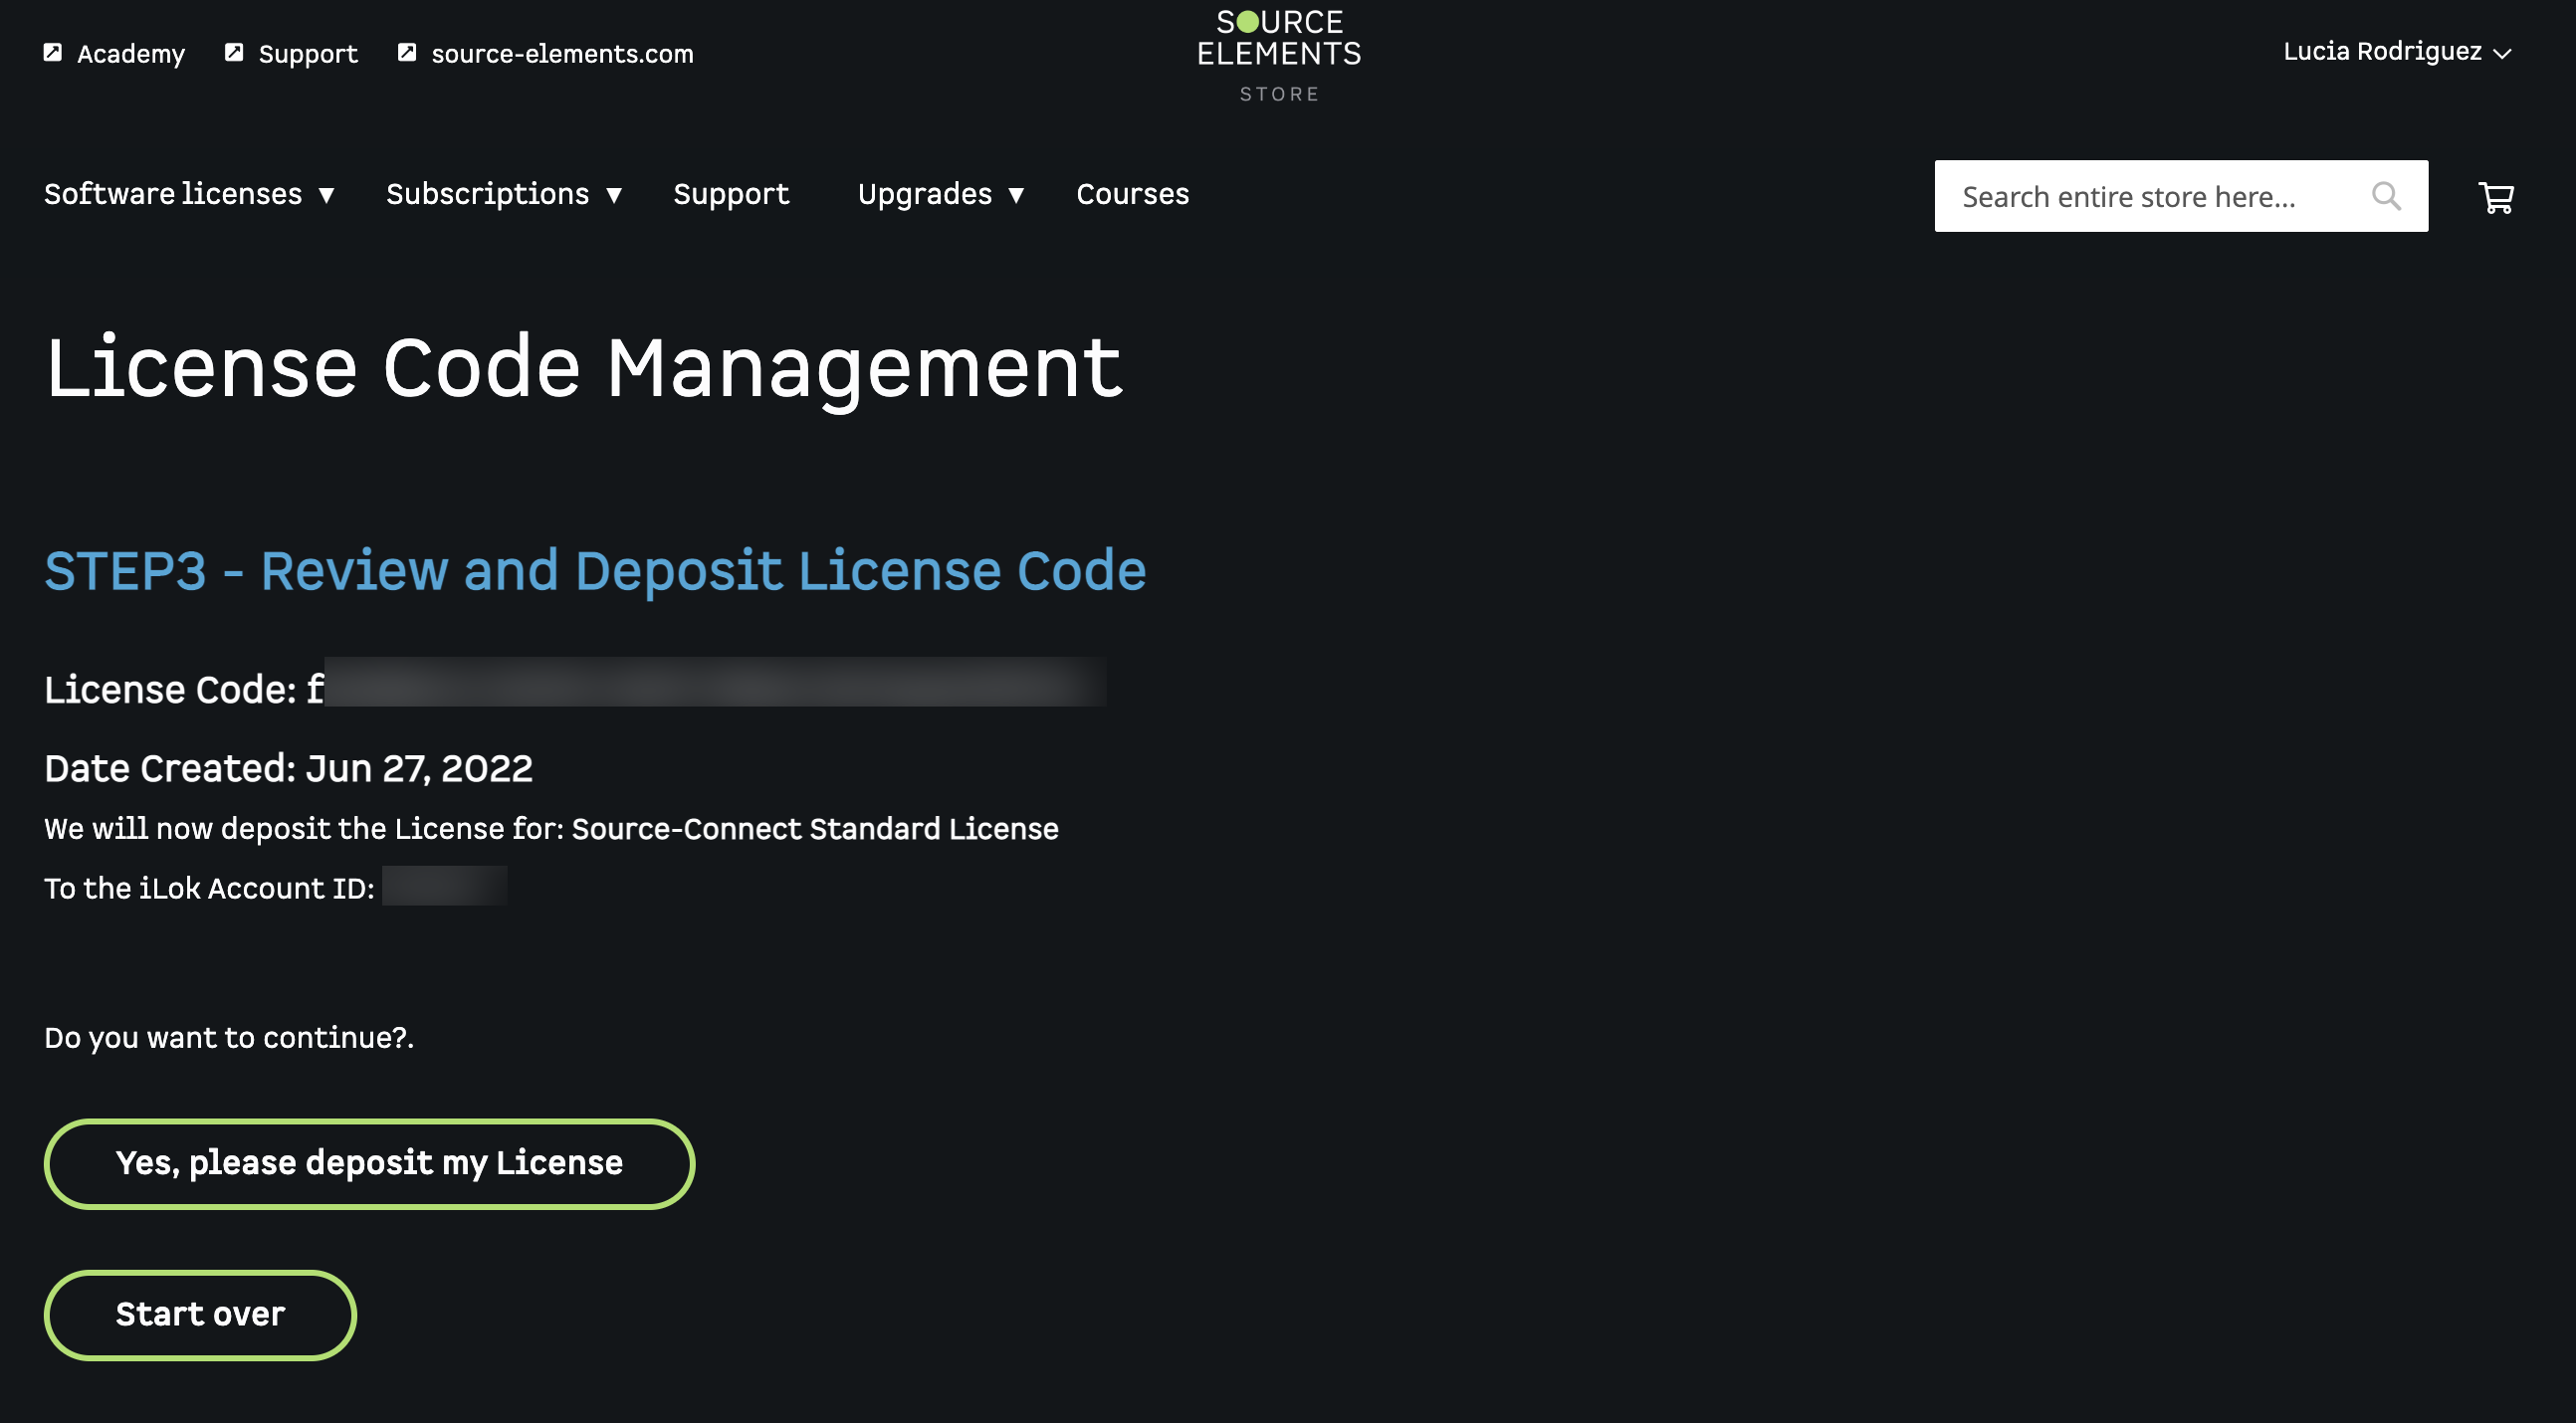Screen dimensions: 2576x1423
Task: Expand the Upgrades dropdown arrow
Action: [1016, 195]
